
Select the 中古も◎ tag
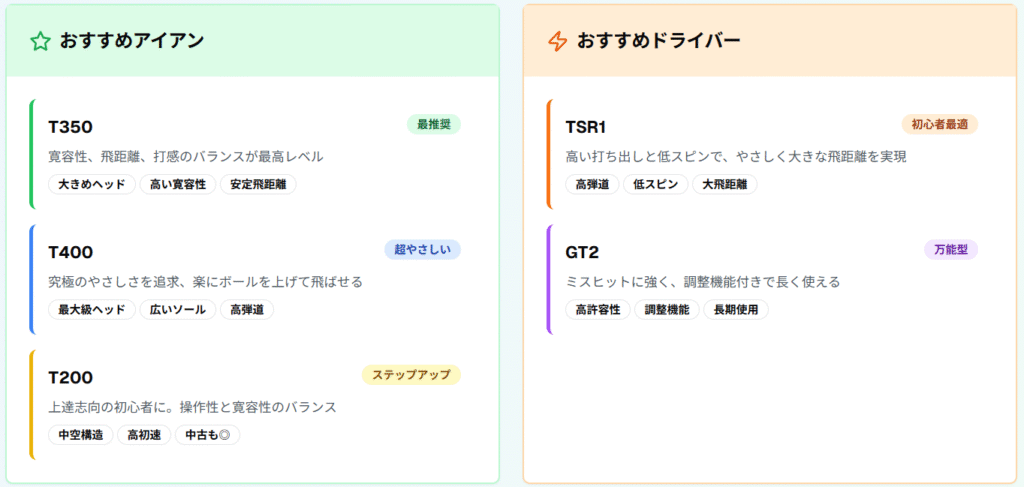208,435
